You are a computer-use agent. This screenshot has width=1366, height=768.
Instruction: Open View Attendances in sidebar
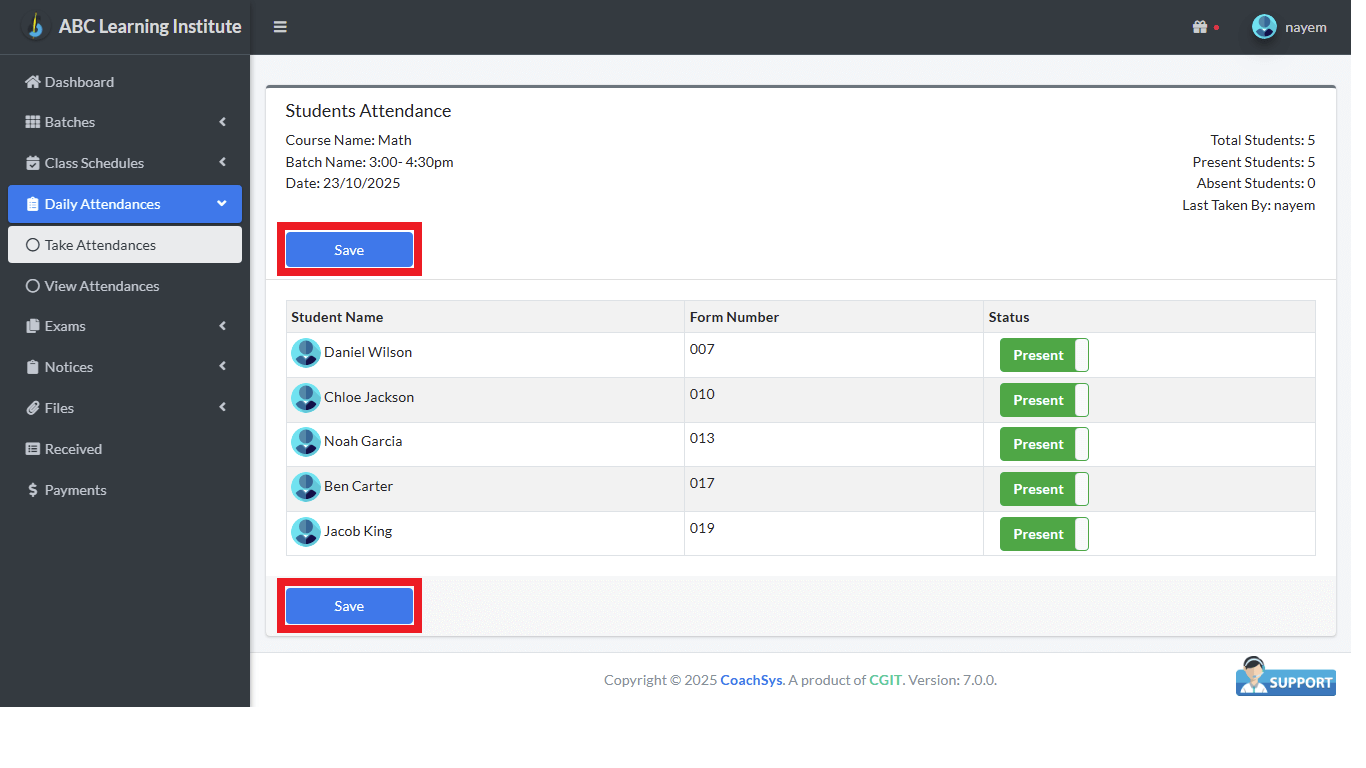pyautogui.click(x=101, y=286)
